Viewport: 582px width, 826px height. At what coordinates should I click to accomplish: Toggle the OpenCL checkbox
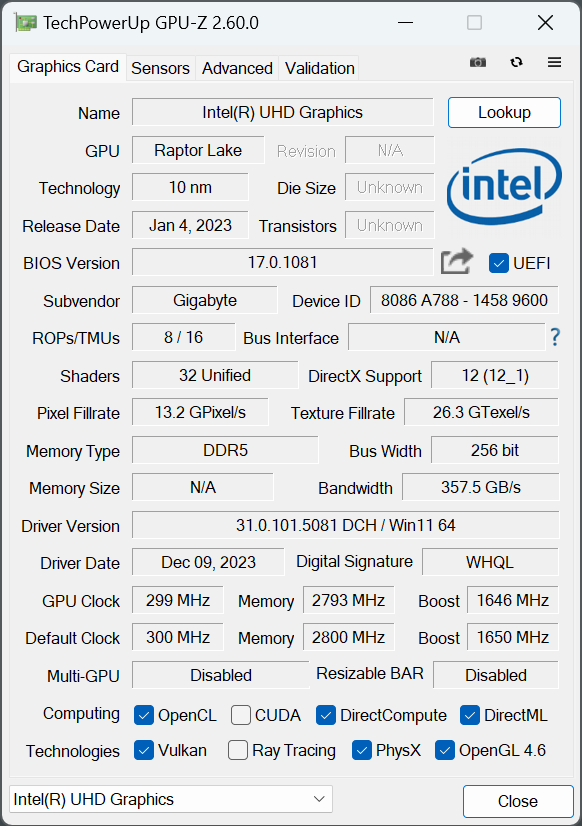(x=144, y=715)
